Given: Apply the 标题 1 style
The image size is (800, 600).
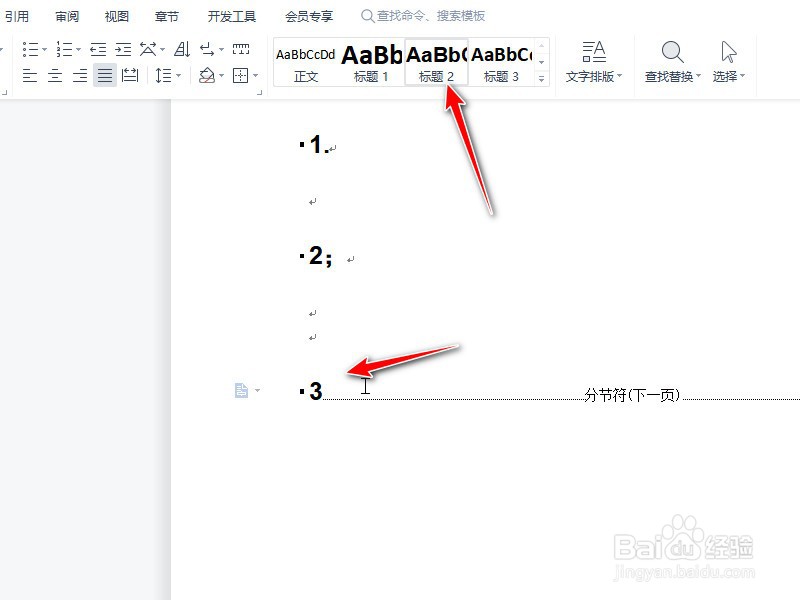Looking at the screenshot, I should tap(371, 64).
